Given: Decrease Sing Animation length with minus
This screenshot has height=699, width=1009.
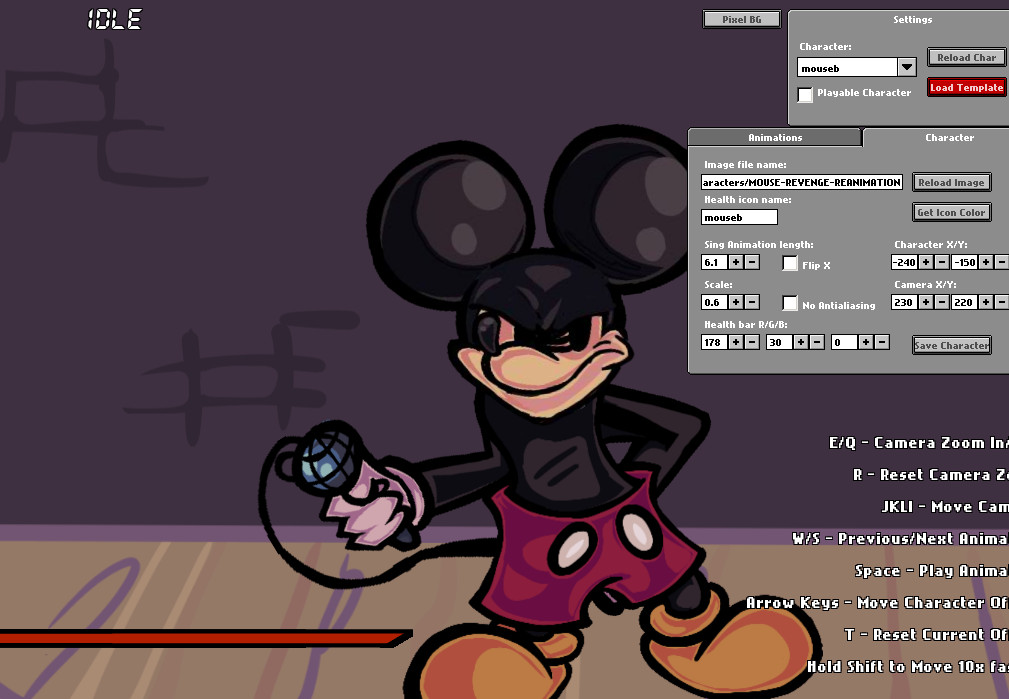Looking at the screenshot, I should [x=752, y=262].
